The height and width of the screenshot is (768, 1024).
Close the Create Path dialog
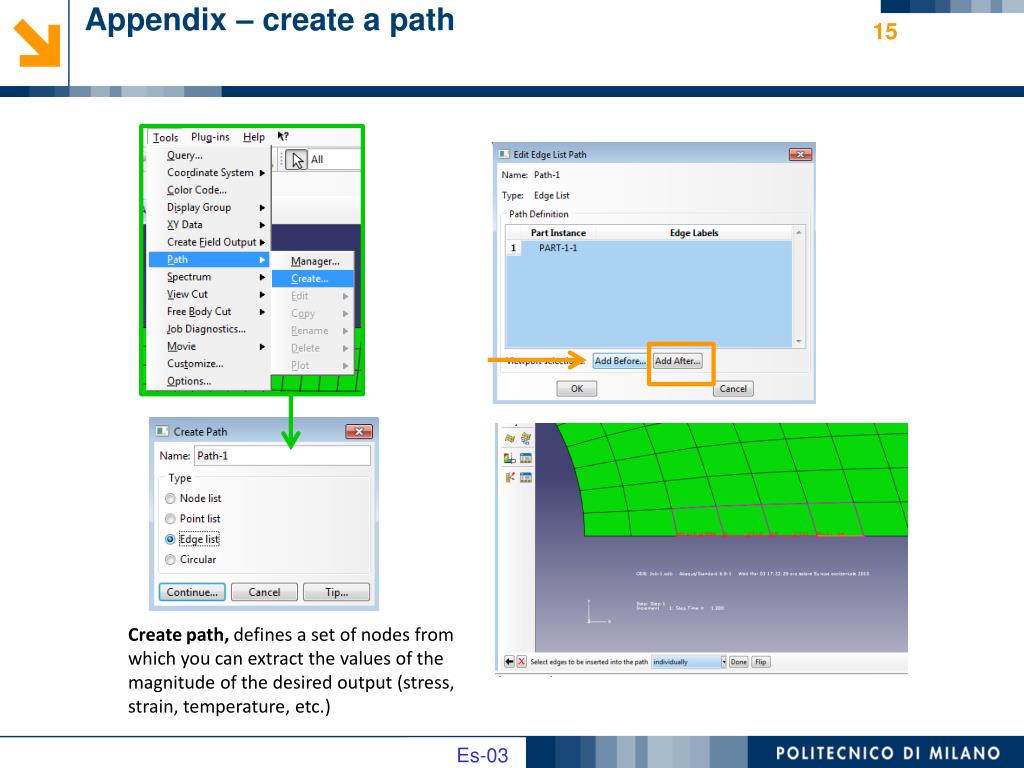point(359,431)
